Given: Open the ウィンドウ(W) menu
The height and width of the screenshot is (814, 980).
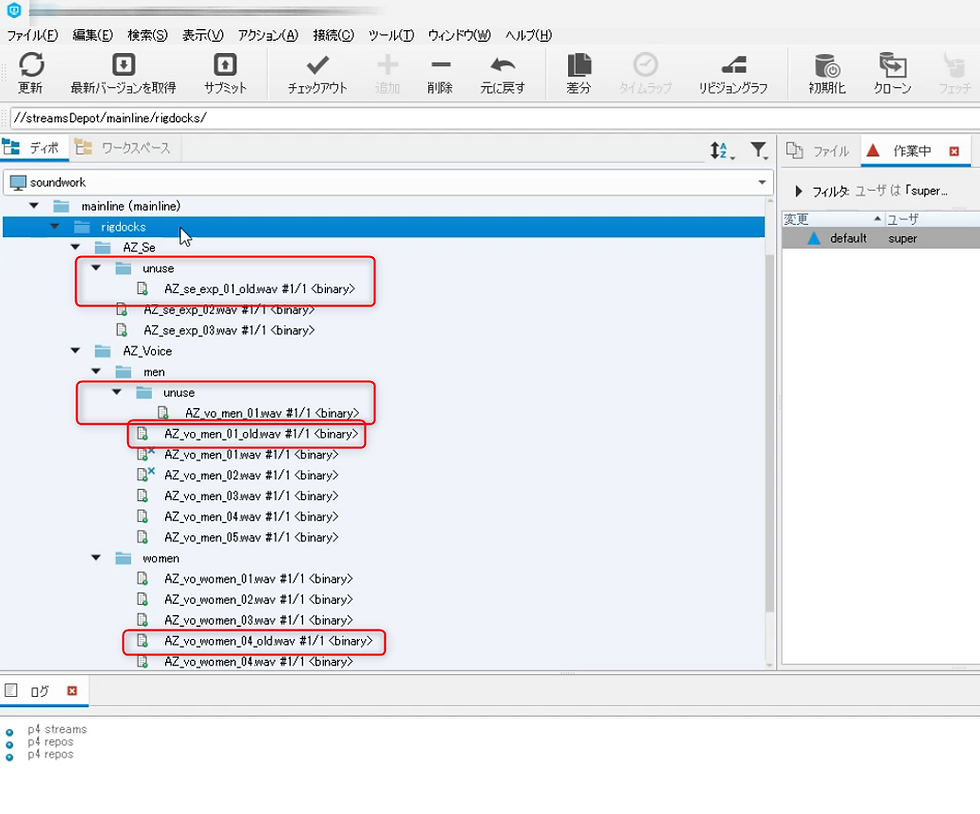Looking at the screenshot, I should (x=459, y=35).
